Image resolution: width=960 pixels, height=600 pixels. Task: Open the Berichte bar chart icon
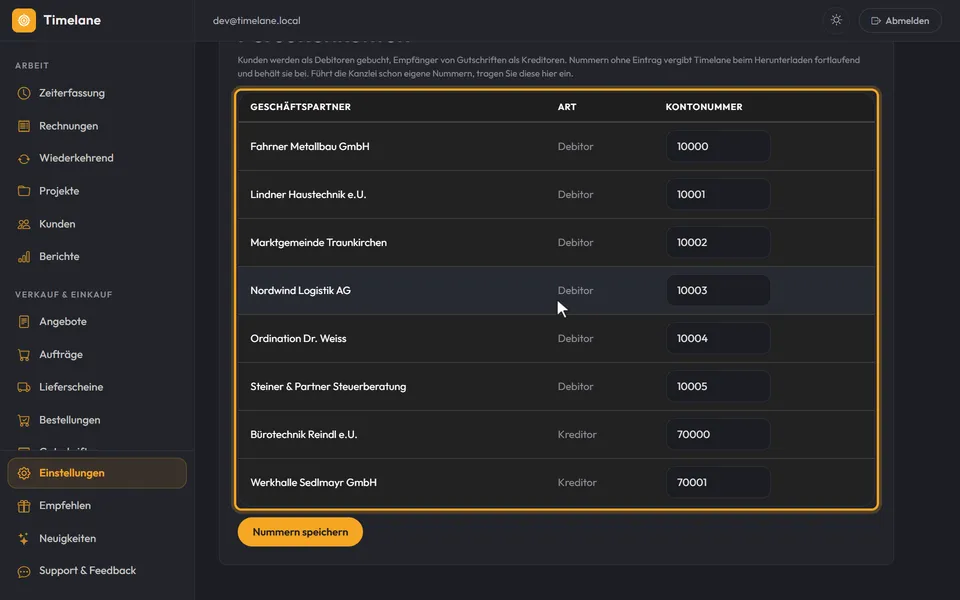point(24,257)
